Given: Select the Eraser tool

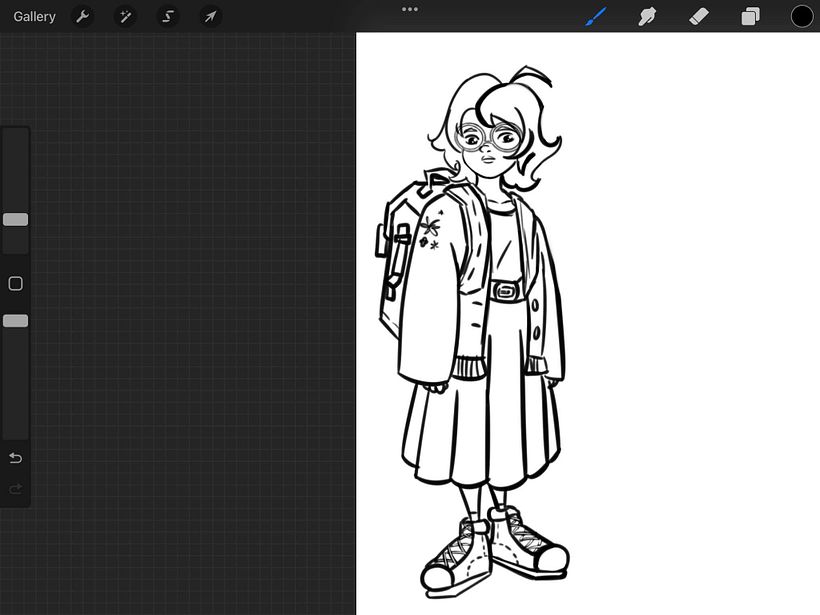Looking at the screenshot, I should (x=699, y=17).
